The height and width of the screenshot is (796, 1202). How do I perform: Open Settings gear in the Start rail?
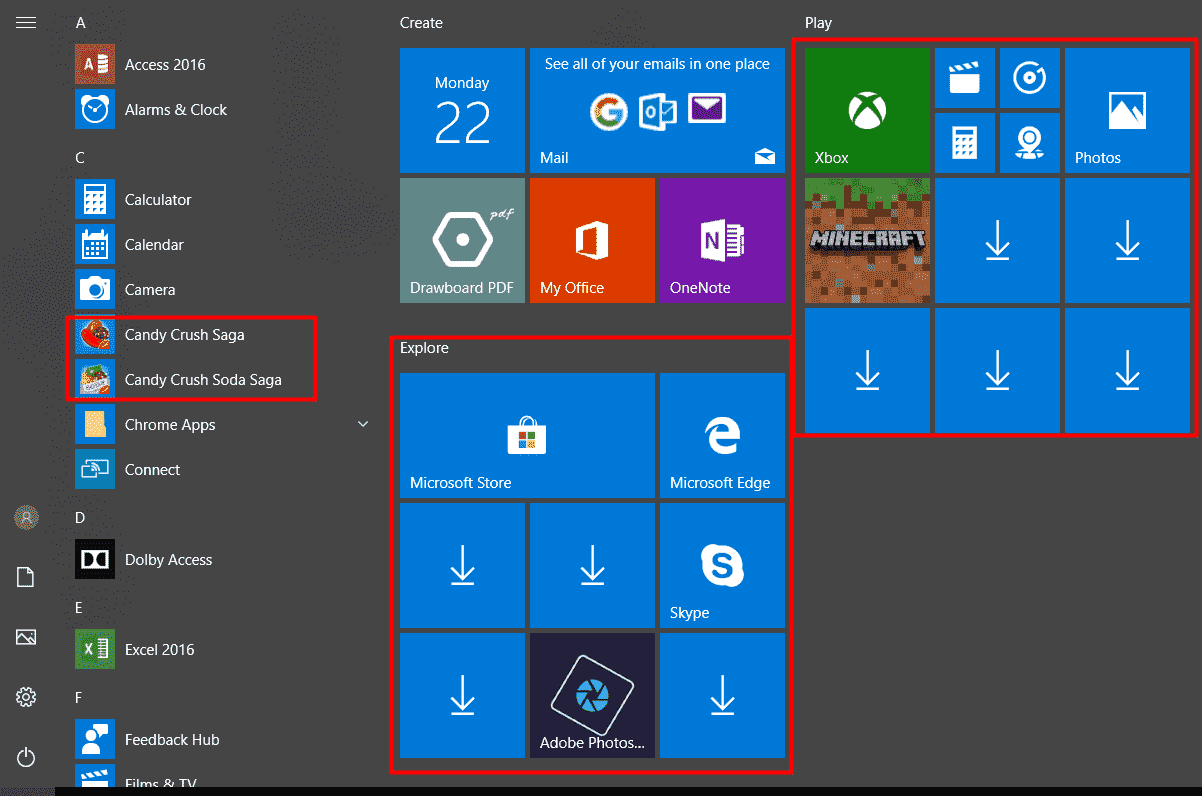[26, 697]
